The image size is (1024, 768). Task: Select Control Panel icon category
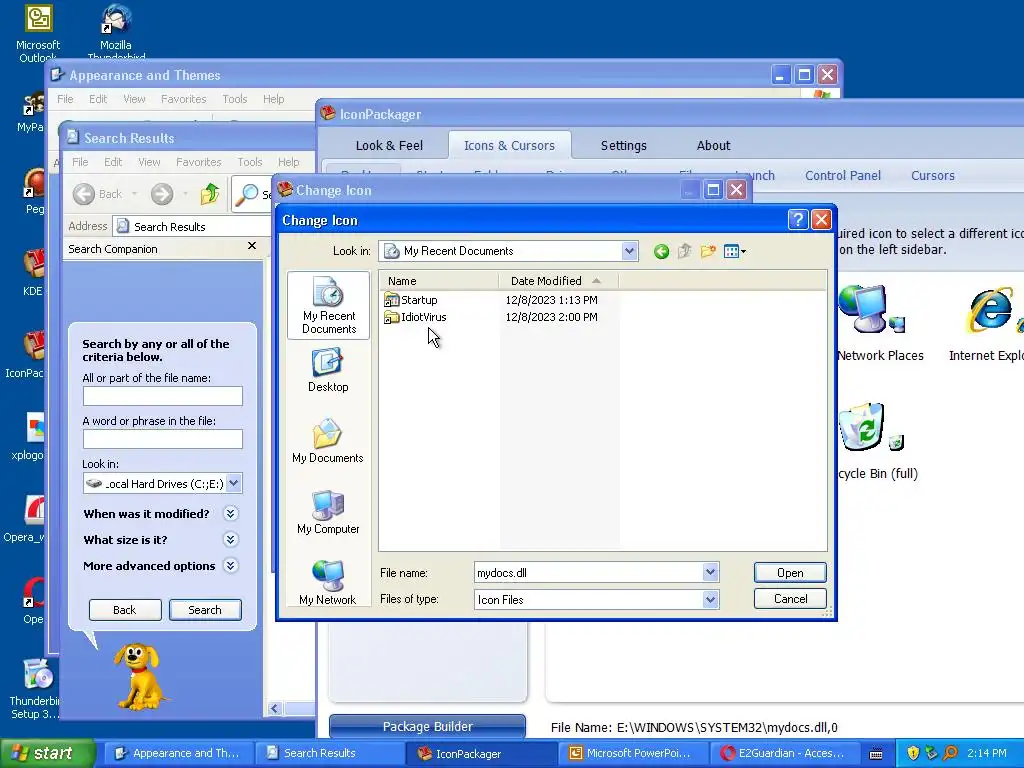coord(842,176)
